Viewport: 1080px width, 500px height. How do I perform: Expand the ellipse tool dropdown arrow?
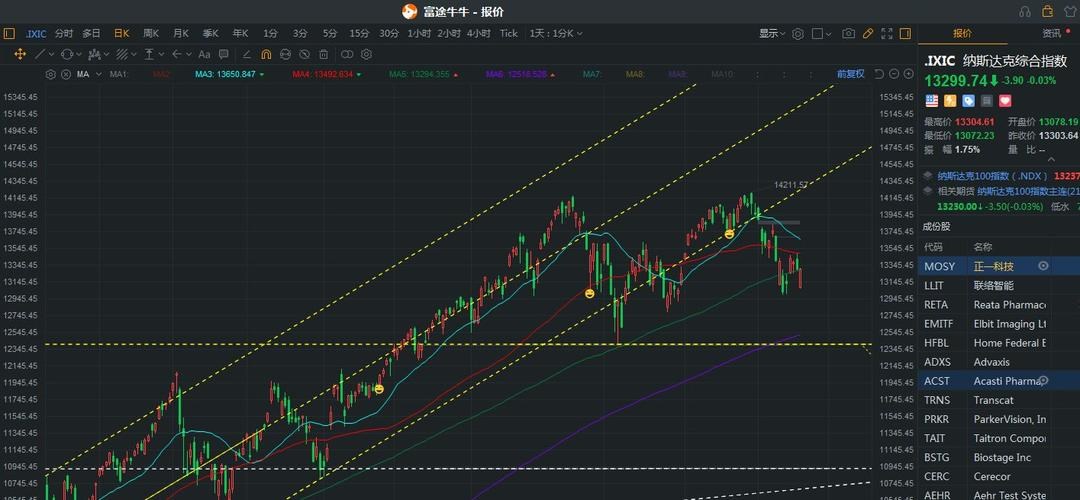pyautogui.click(x=79, y=54)
